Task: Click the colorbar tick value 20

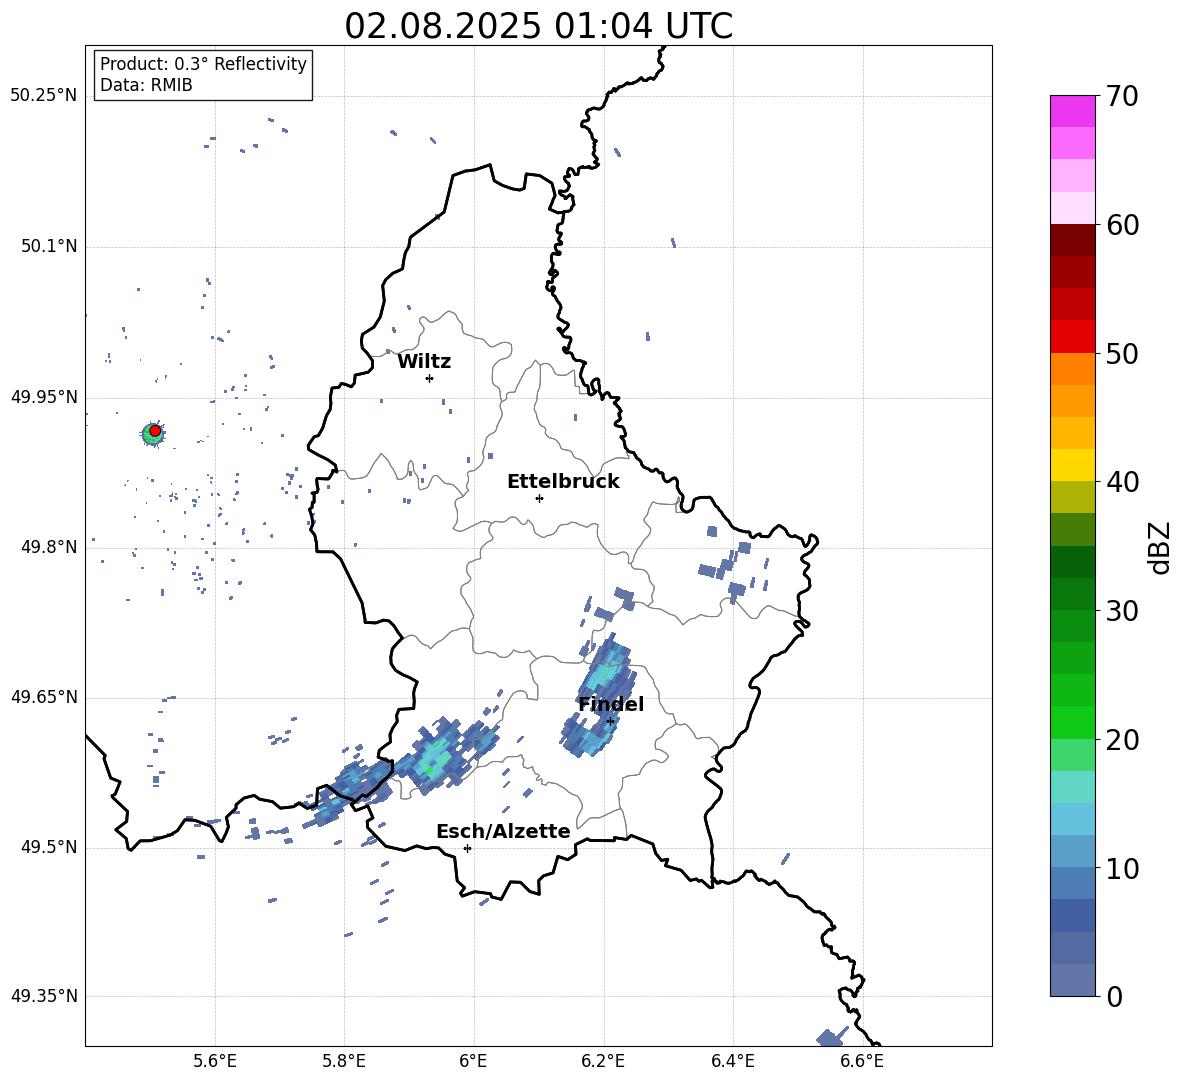Action: pyautogui.click(x=1122, y=740)
